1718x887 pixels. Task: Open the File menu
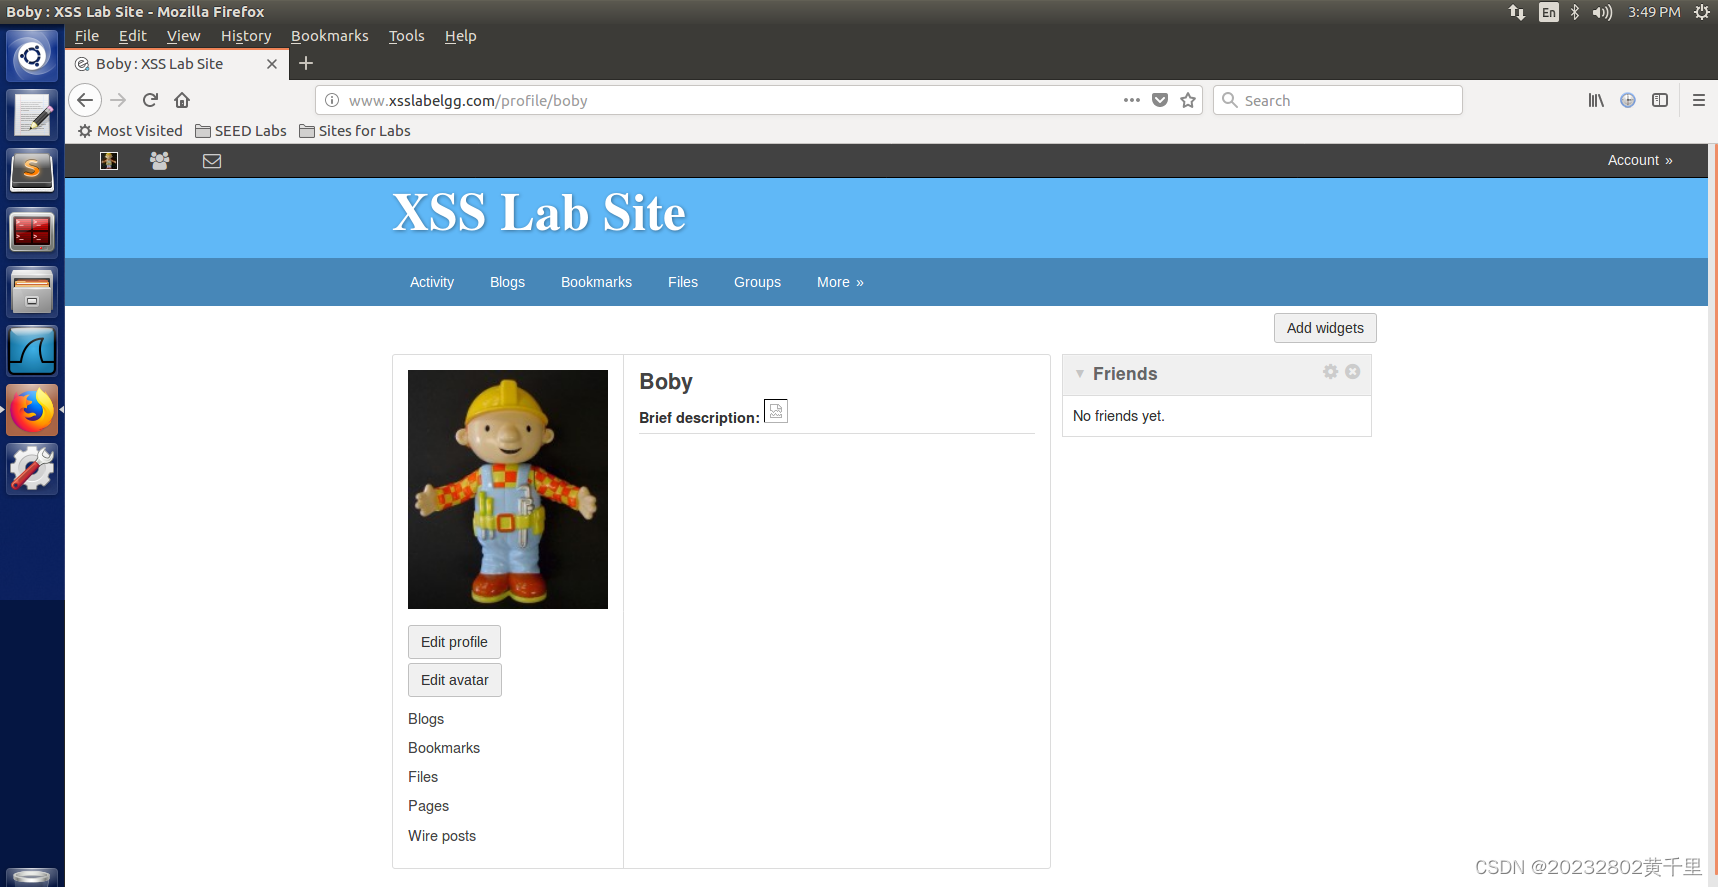click(87, 36)
